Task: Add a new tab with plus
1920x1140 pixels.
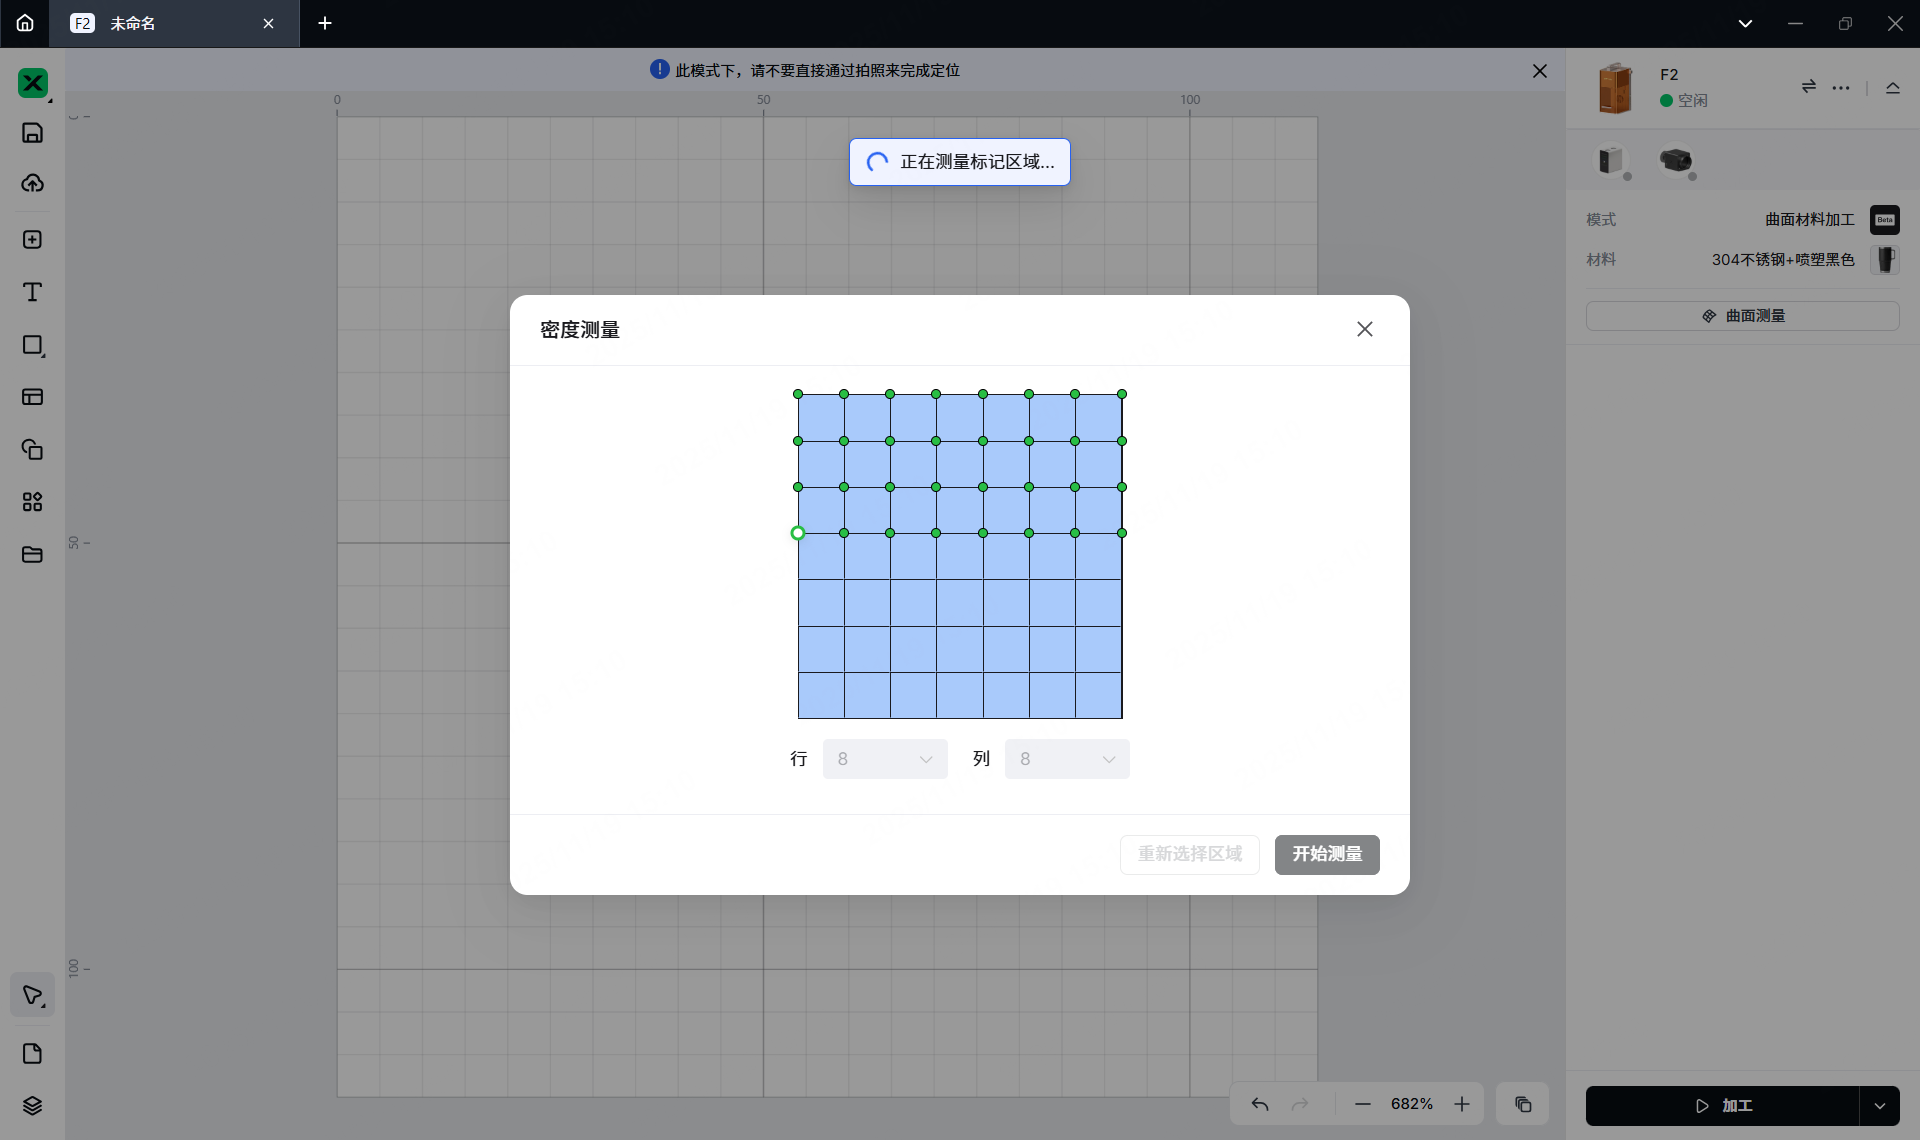Action: coord(325,23)
